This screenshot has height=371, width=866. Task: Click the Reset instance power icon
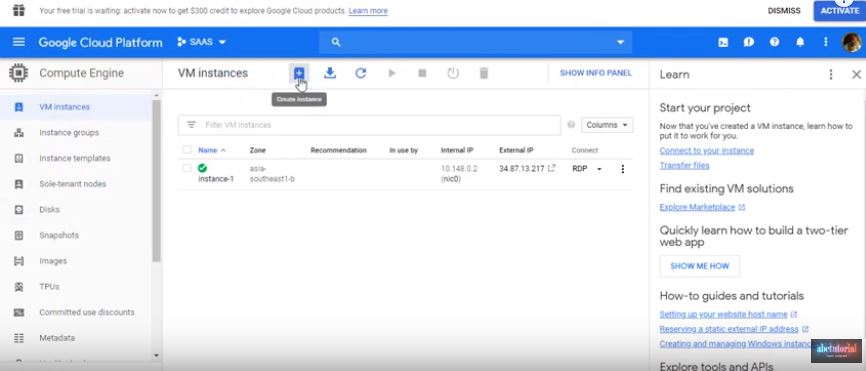pyautogui.click(x=453, y=73)
